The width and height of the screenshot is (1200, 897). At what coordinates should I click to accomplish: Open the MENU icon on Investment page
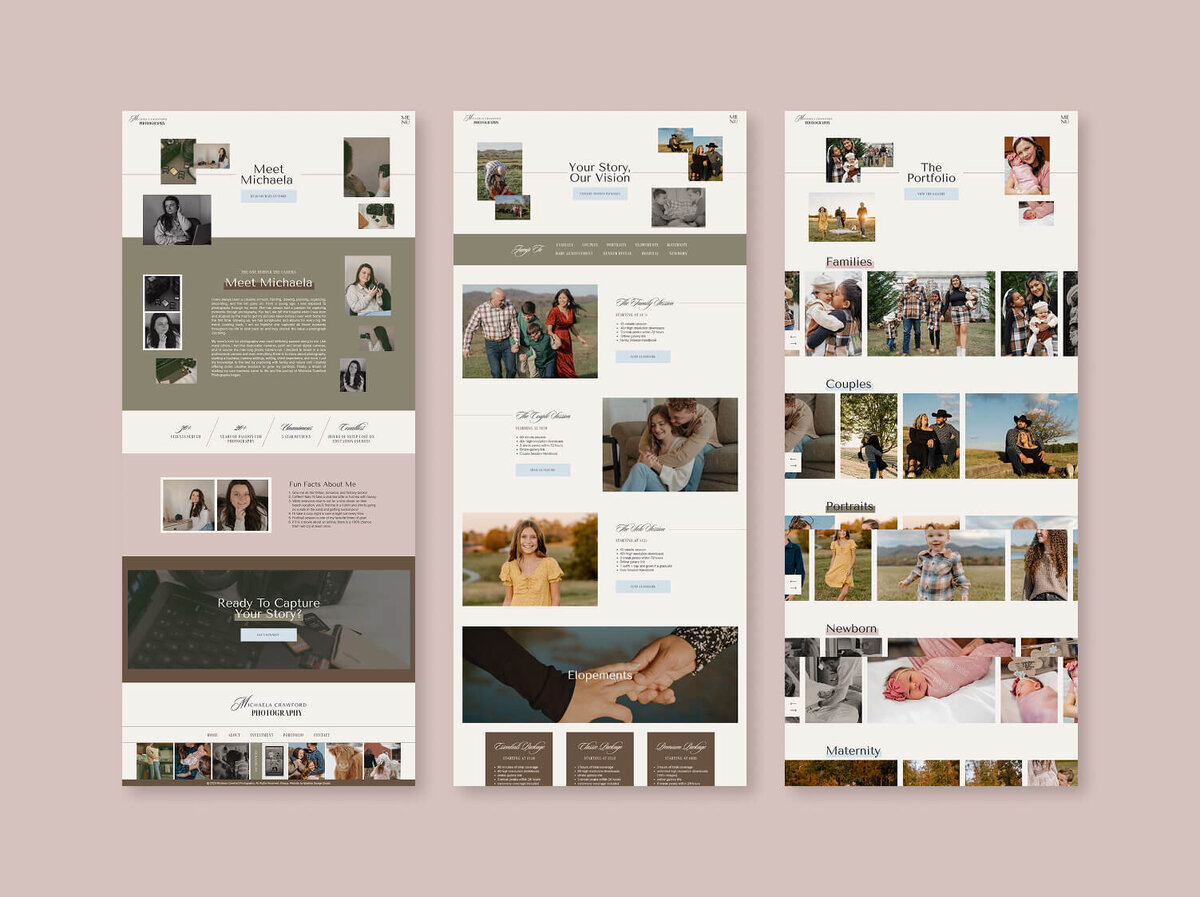pos(733,119)
